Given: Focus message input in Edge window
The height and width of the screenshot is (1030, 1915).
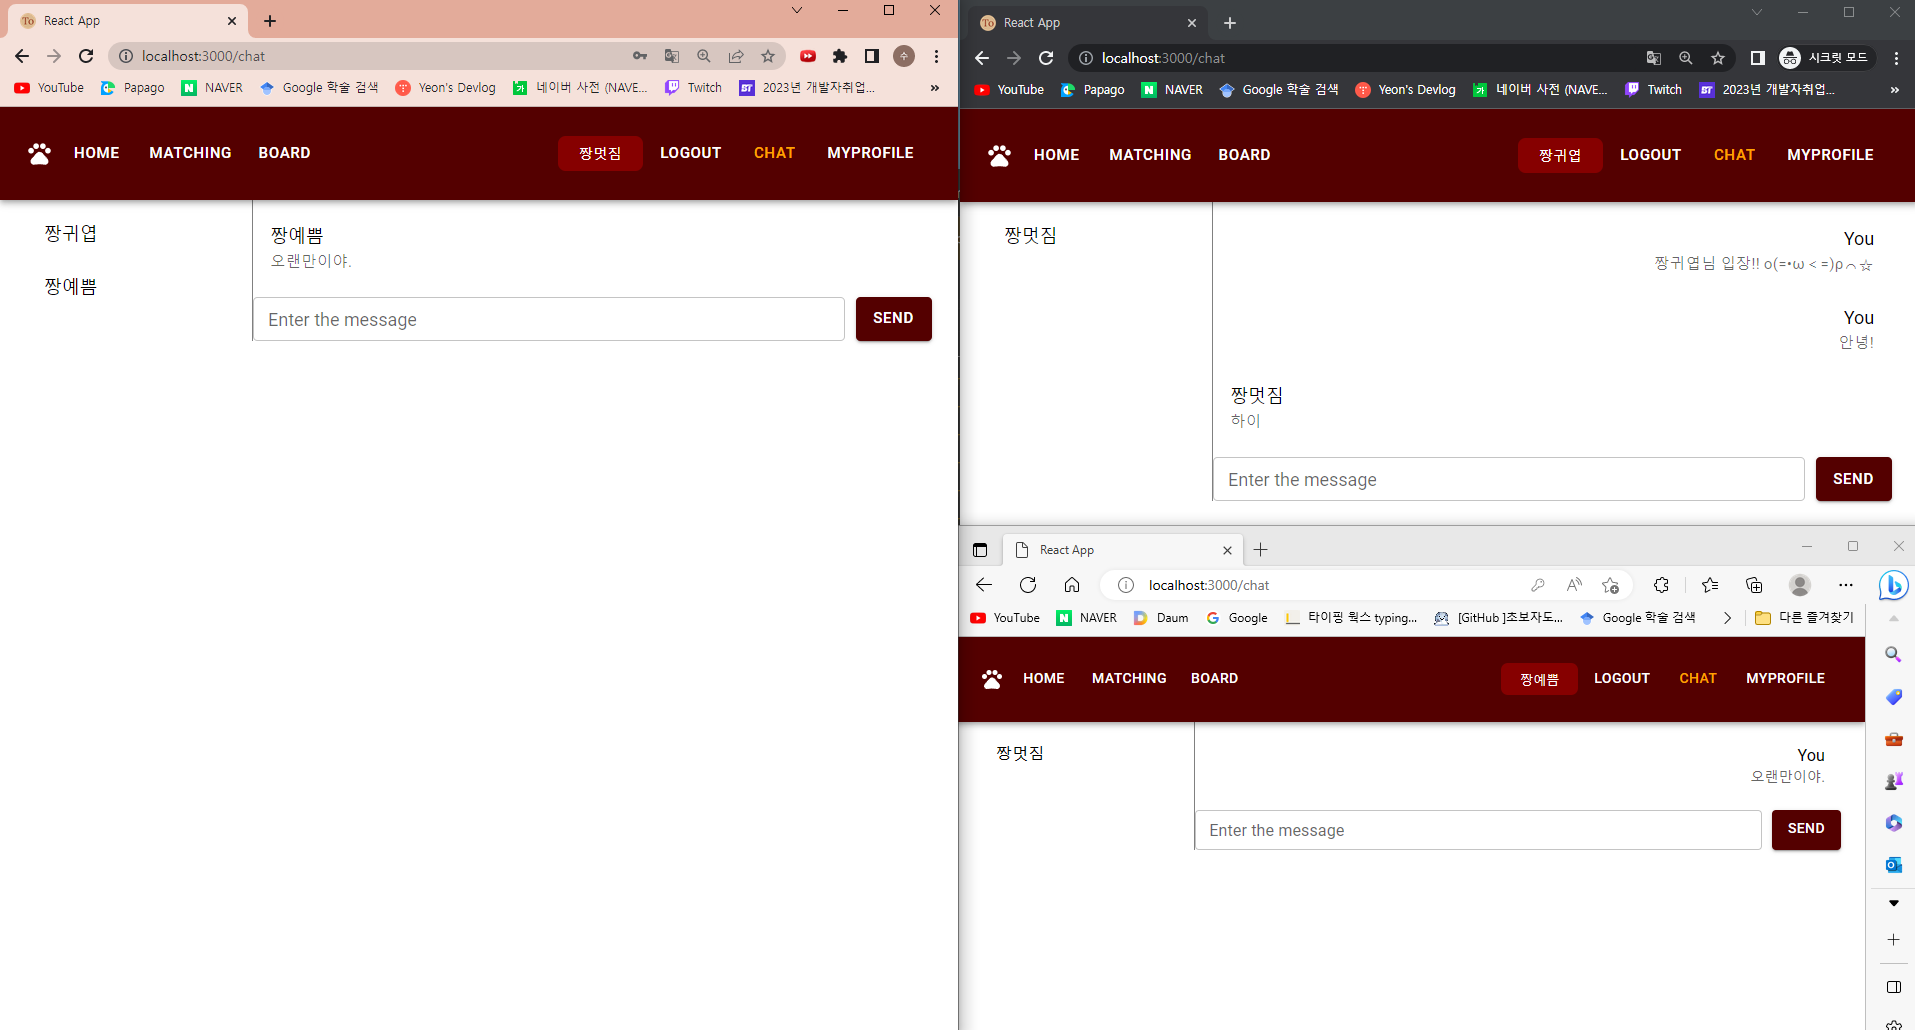Looking at the screenshot, I should click(1478, 830).
